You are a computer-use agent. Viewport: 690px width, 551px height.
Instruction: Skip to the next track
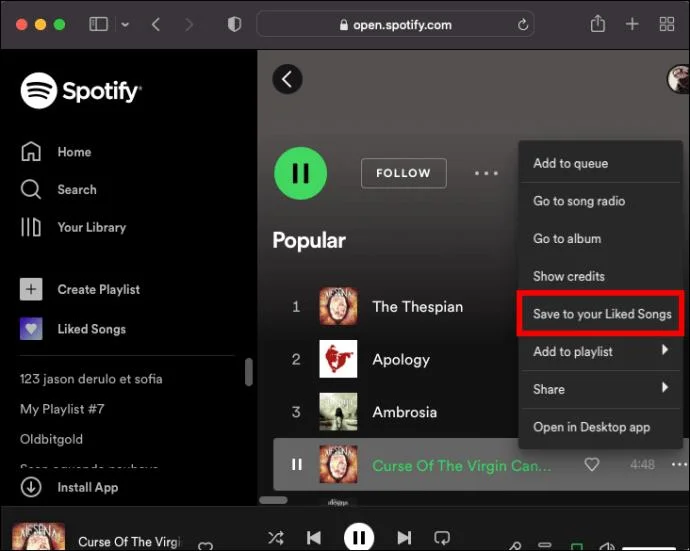point(404,537)
